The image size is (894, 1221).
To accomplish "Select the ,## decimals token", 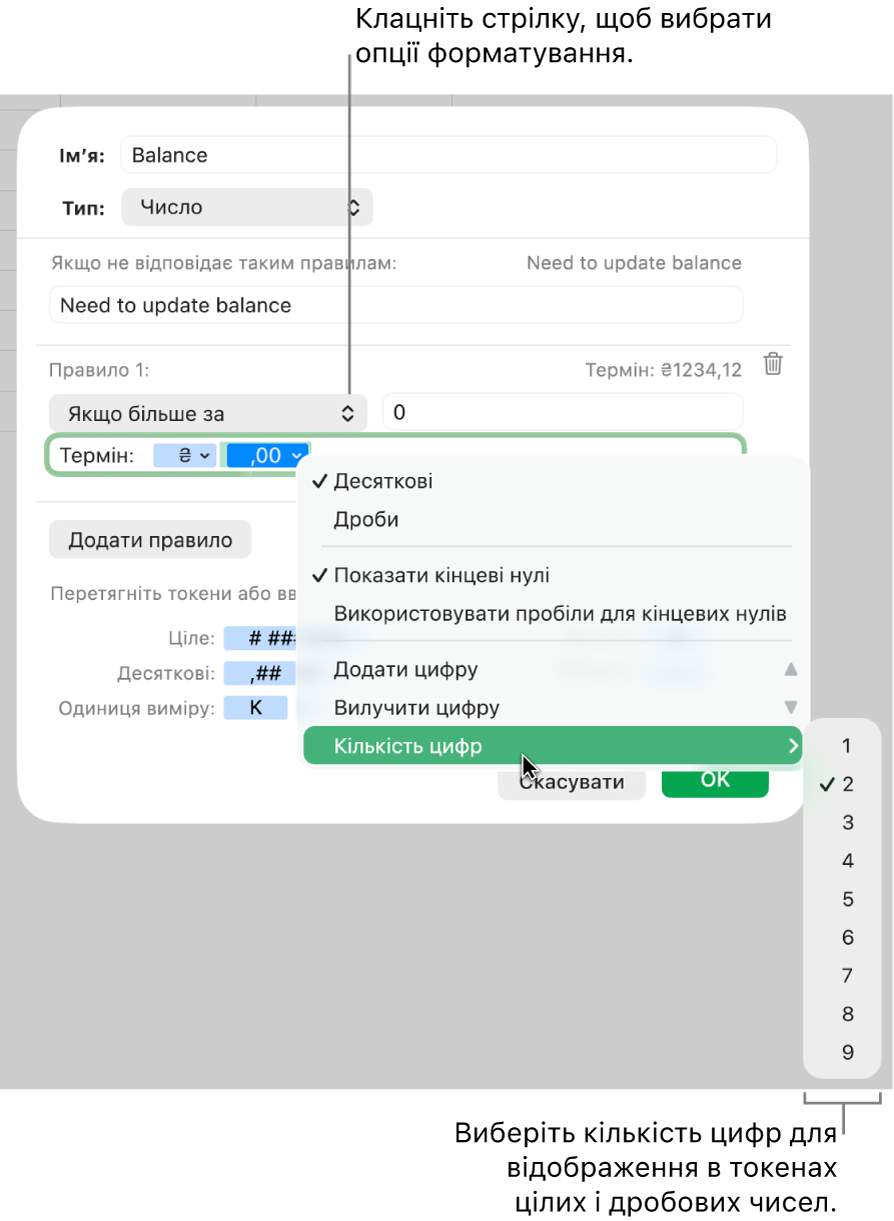I will point(259,673).
